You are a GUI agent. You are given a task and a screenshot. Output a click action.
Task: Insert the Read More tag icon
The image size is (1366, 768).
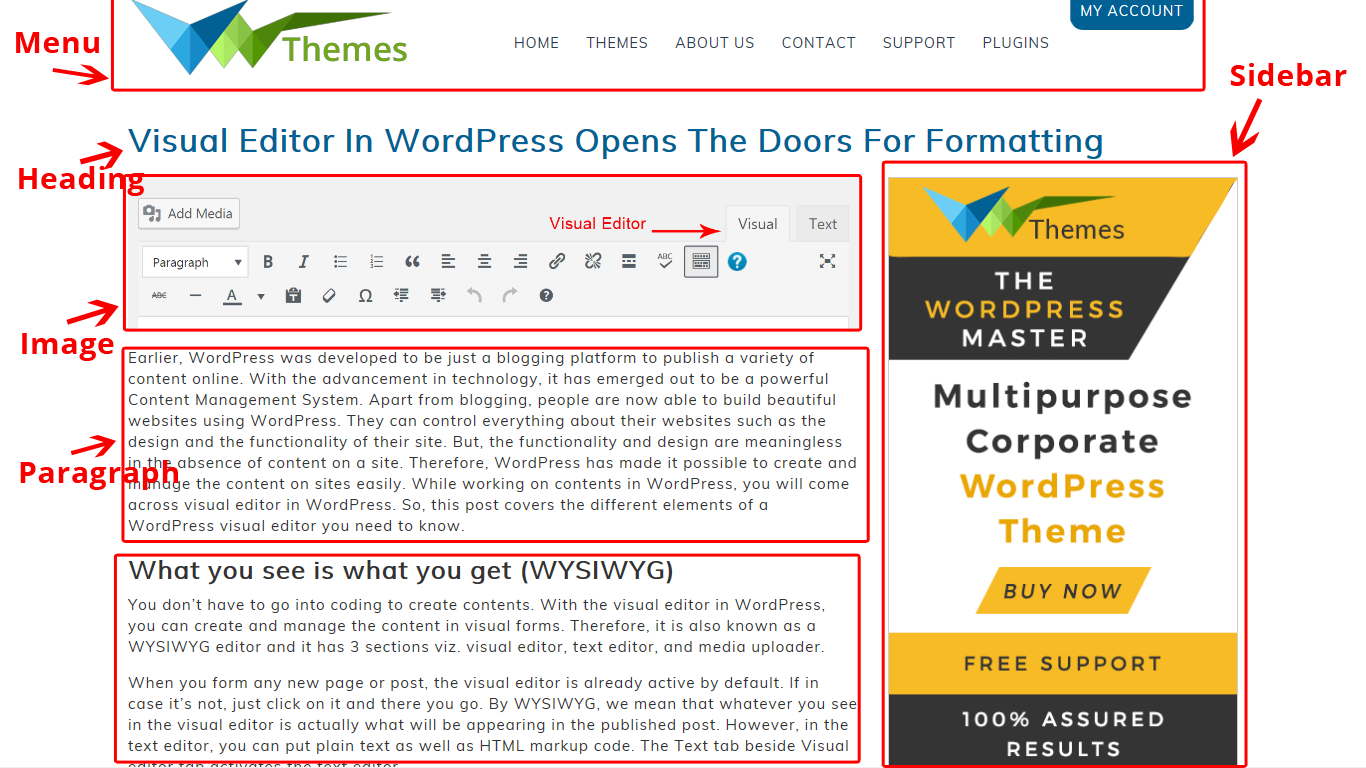(x=629, y=262)
